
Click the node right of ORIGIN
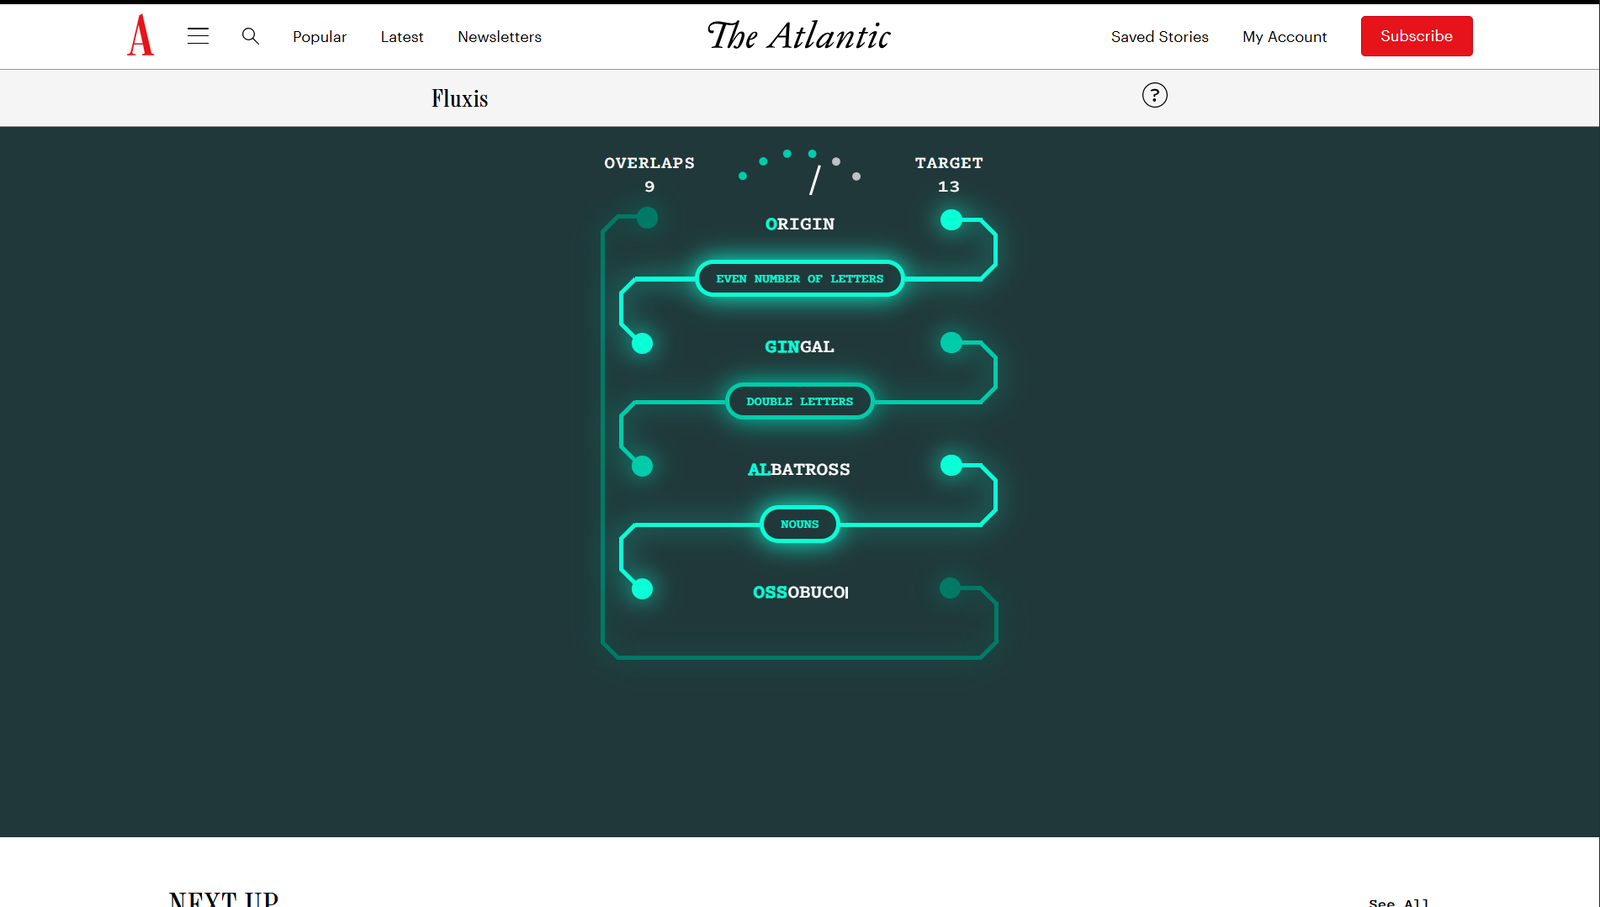[x=951, y=220]
